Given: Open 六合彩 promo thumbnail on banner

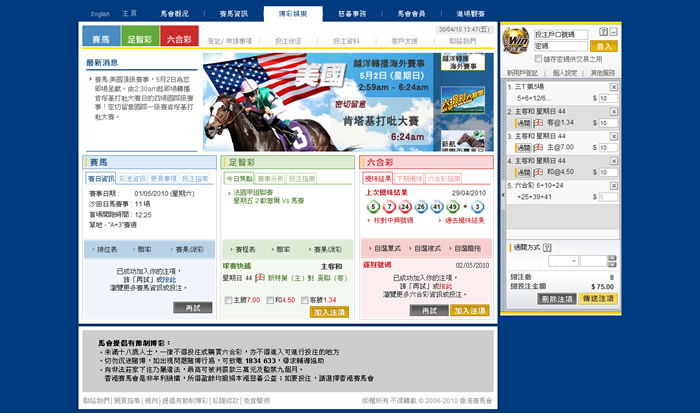Looking at the screenshot, I should [463, 100].
